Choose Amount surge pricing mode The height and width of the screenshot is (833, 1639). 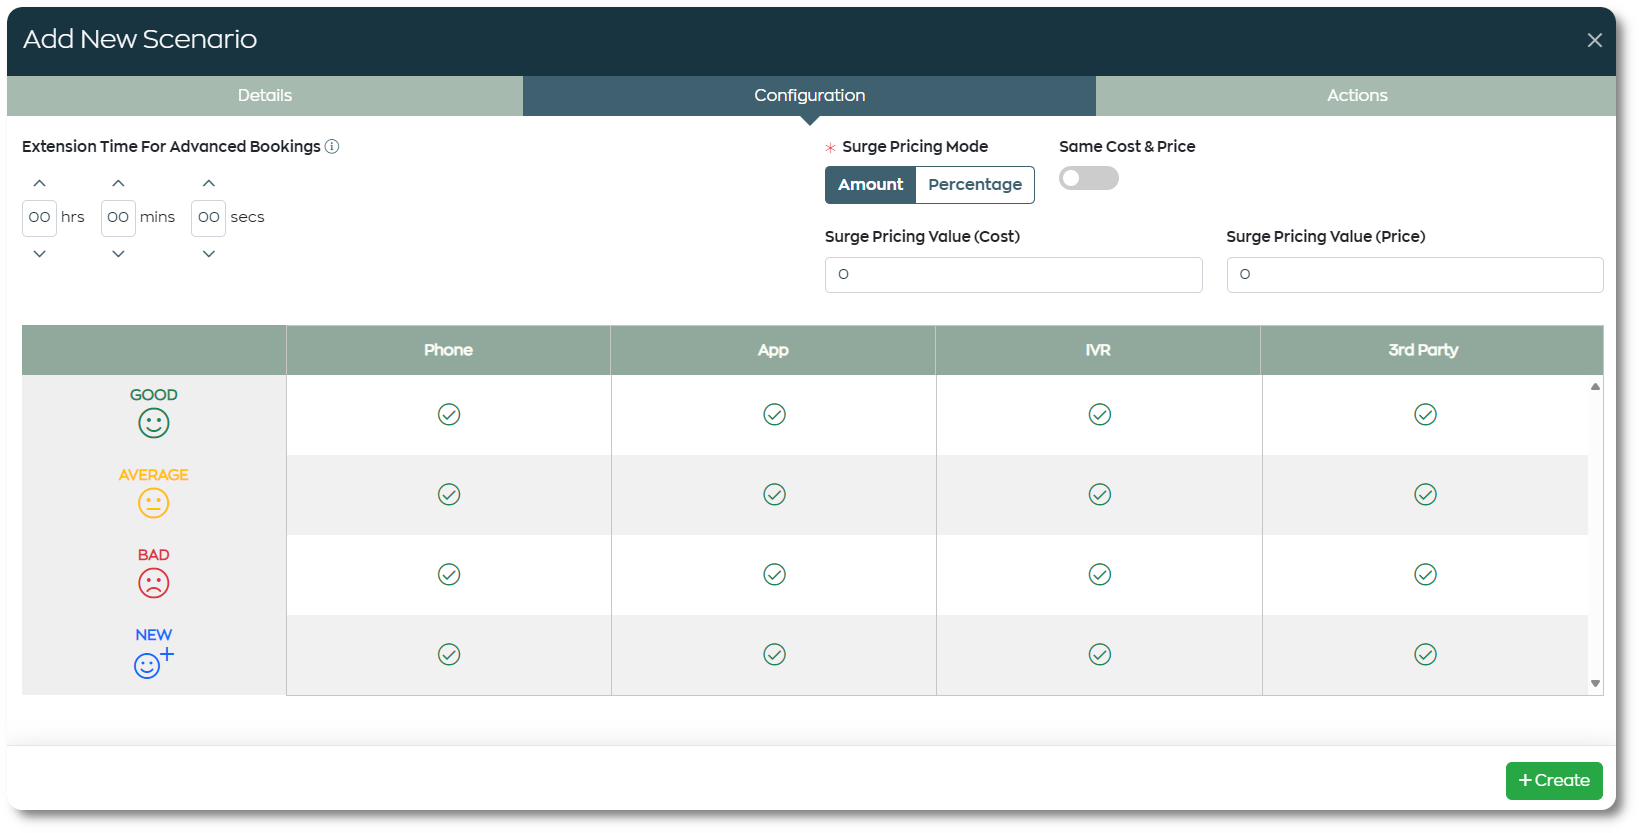click(x=870, y=185)
